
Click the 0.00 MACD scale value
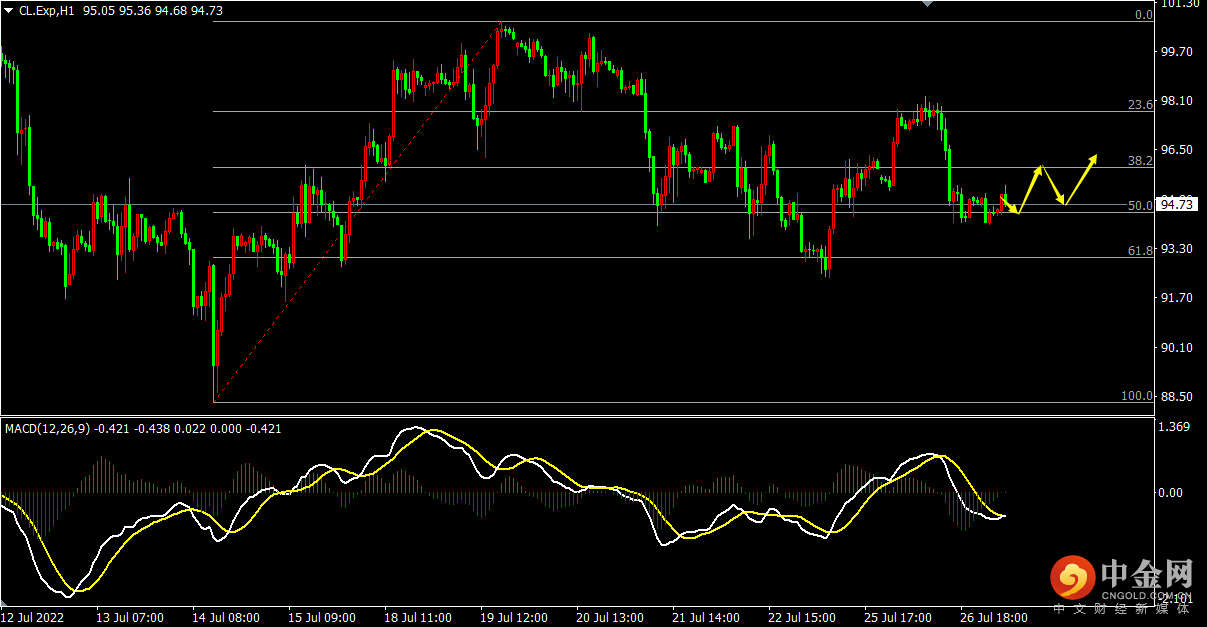pos(1172,493)
